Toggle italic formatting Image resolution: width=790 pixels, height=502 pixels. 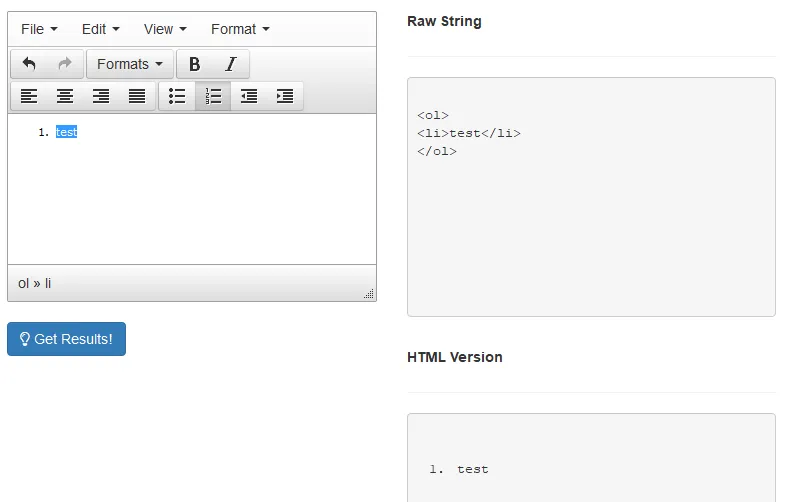(x=231, y=64)
